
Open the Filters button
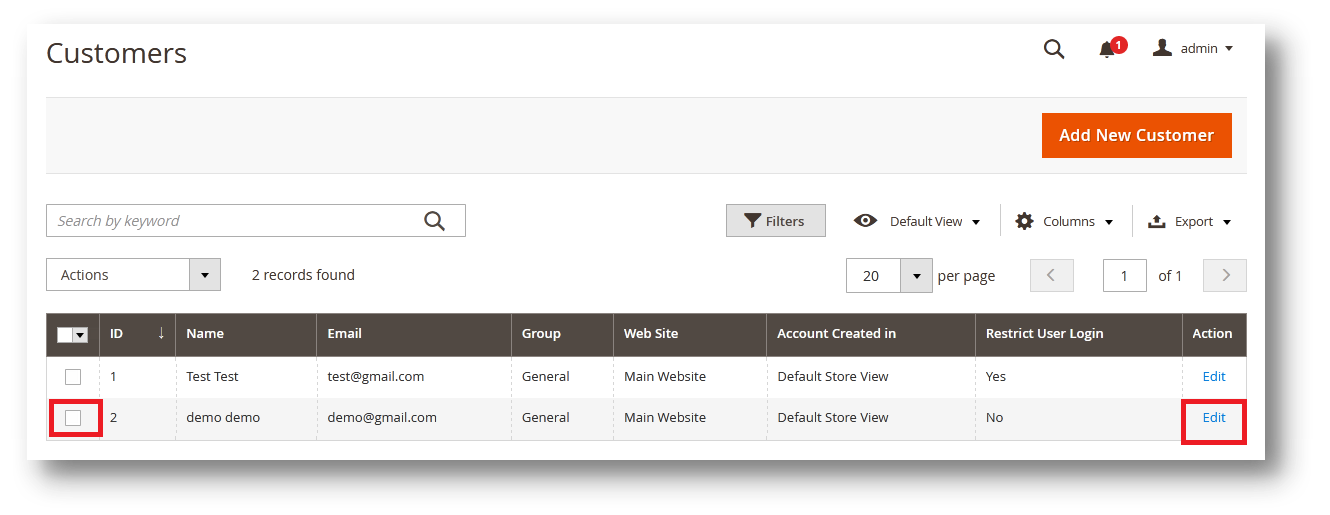pos(776,221)
